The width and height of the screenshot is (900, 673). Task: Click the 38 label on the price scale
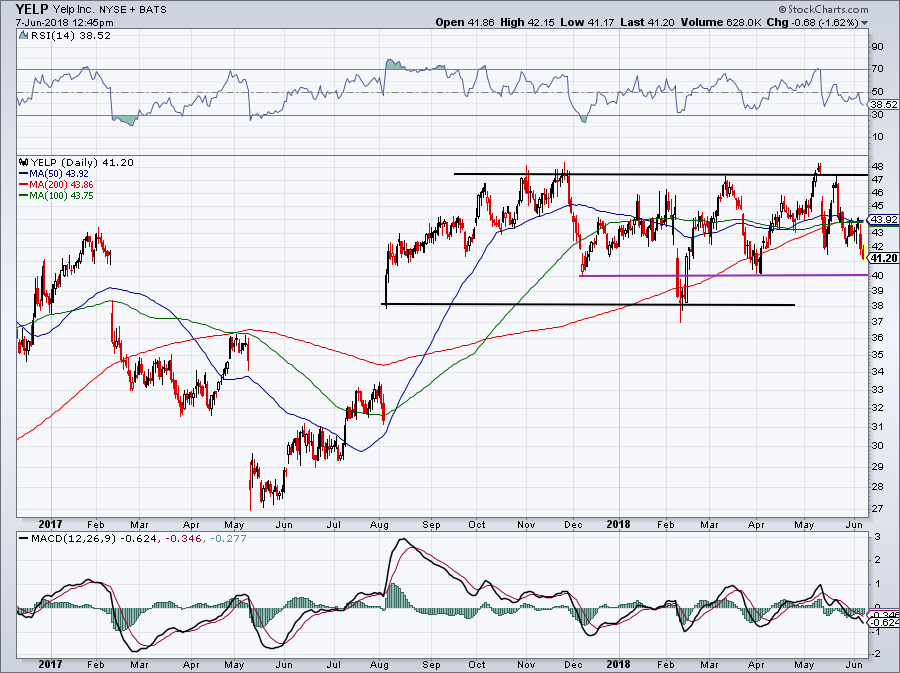coord(878,306)
